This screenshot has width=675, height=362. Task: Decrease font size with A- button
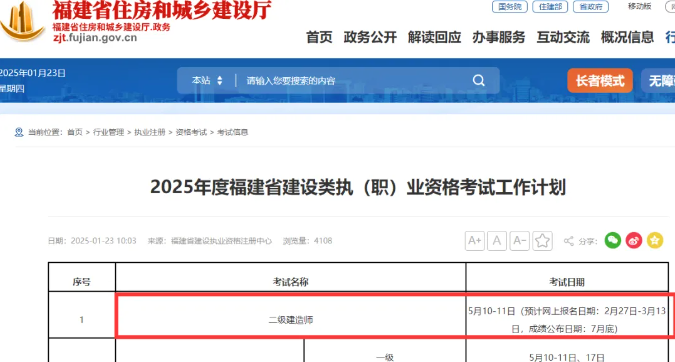[520, 241]
